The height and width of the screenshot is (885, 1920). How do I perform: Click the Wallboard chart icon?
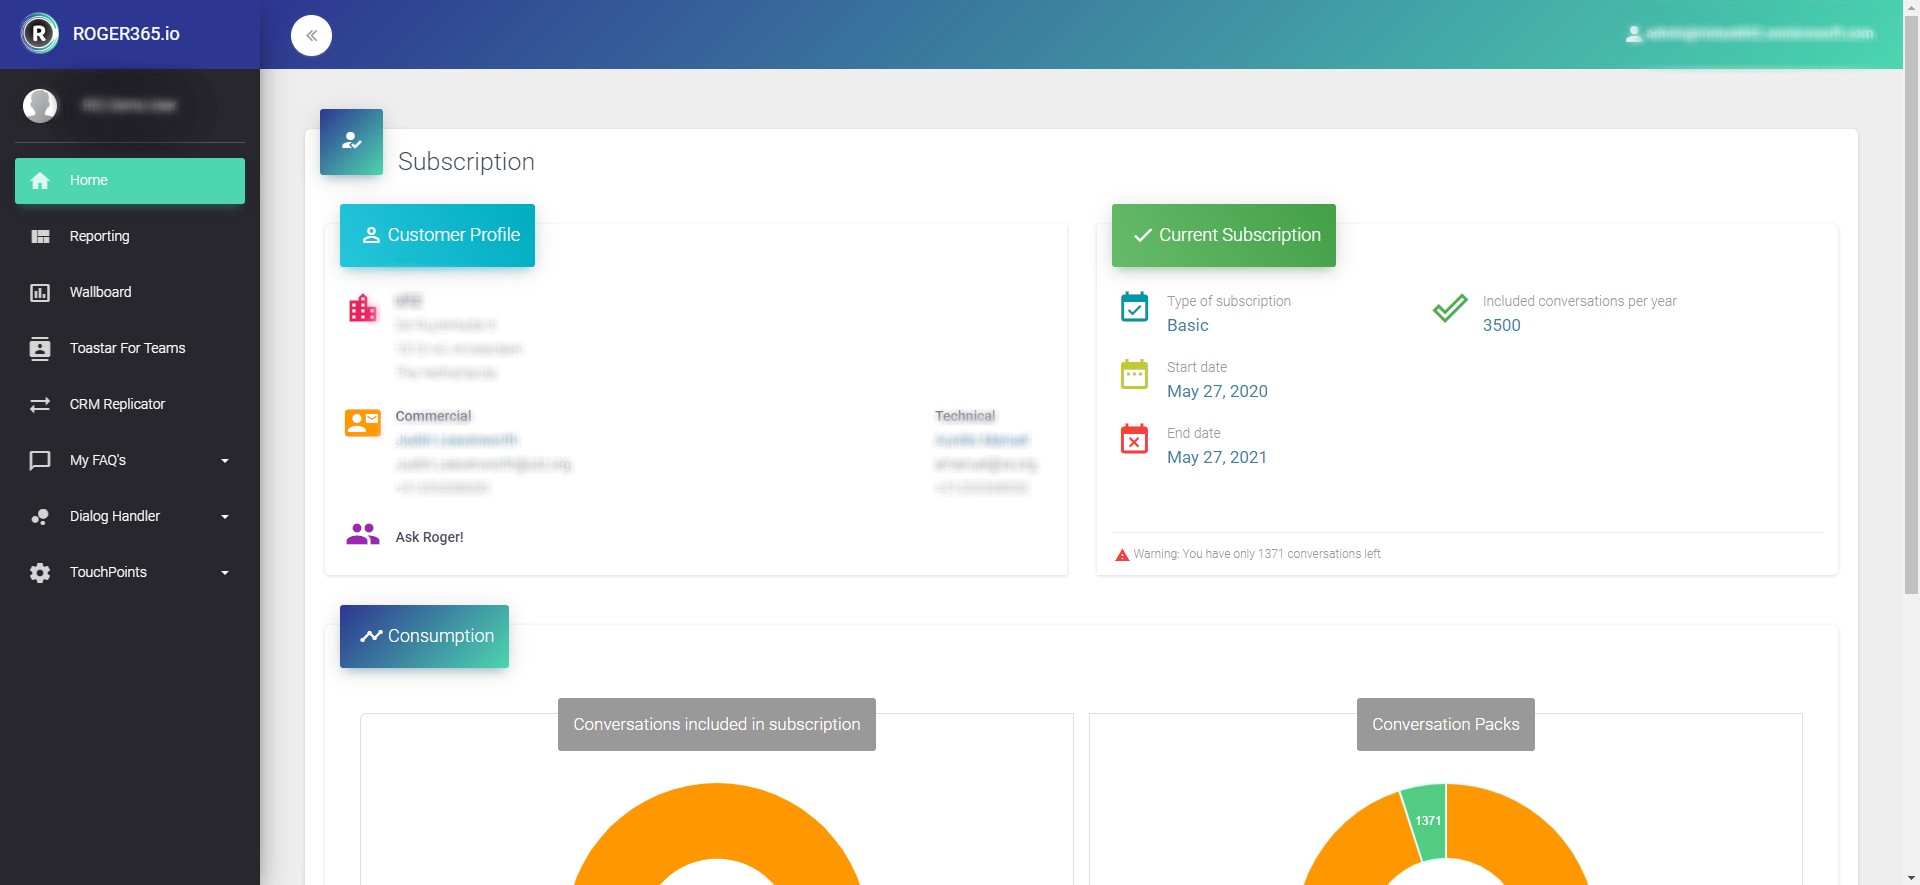pyautogui.click(x=40, y=293)
